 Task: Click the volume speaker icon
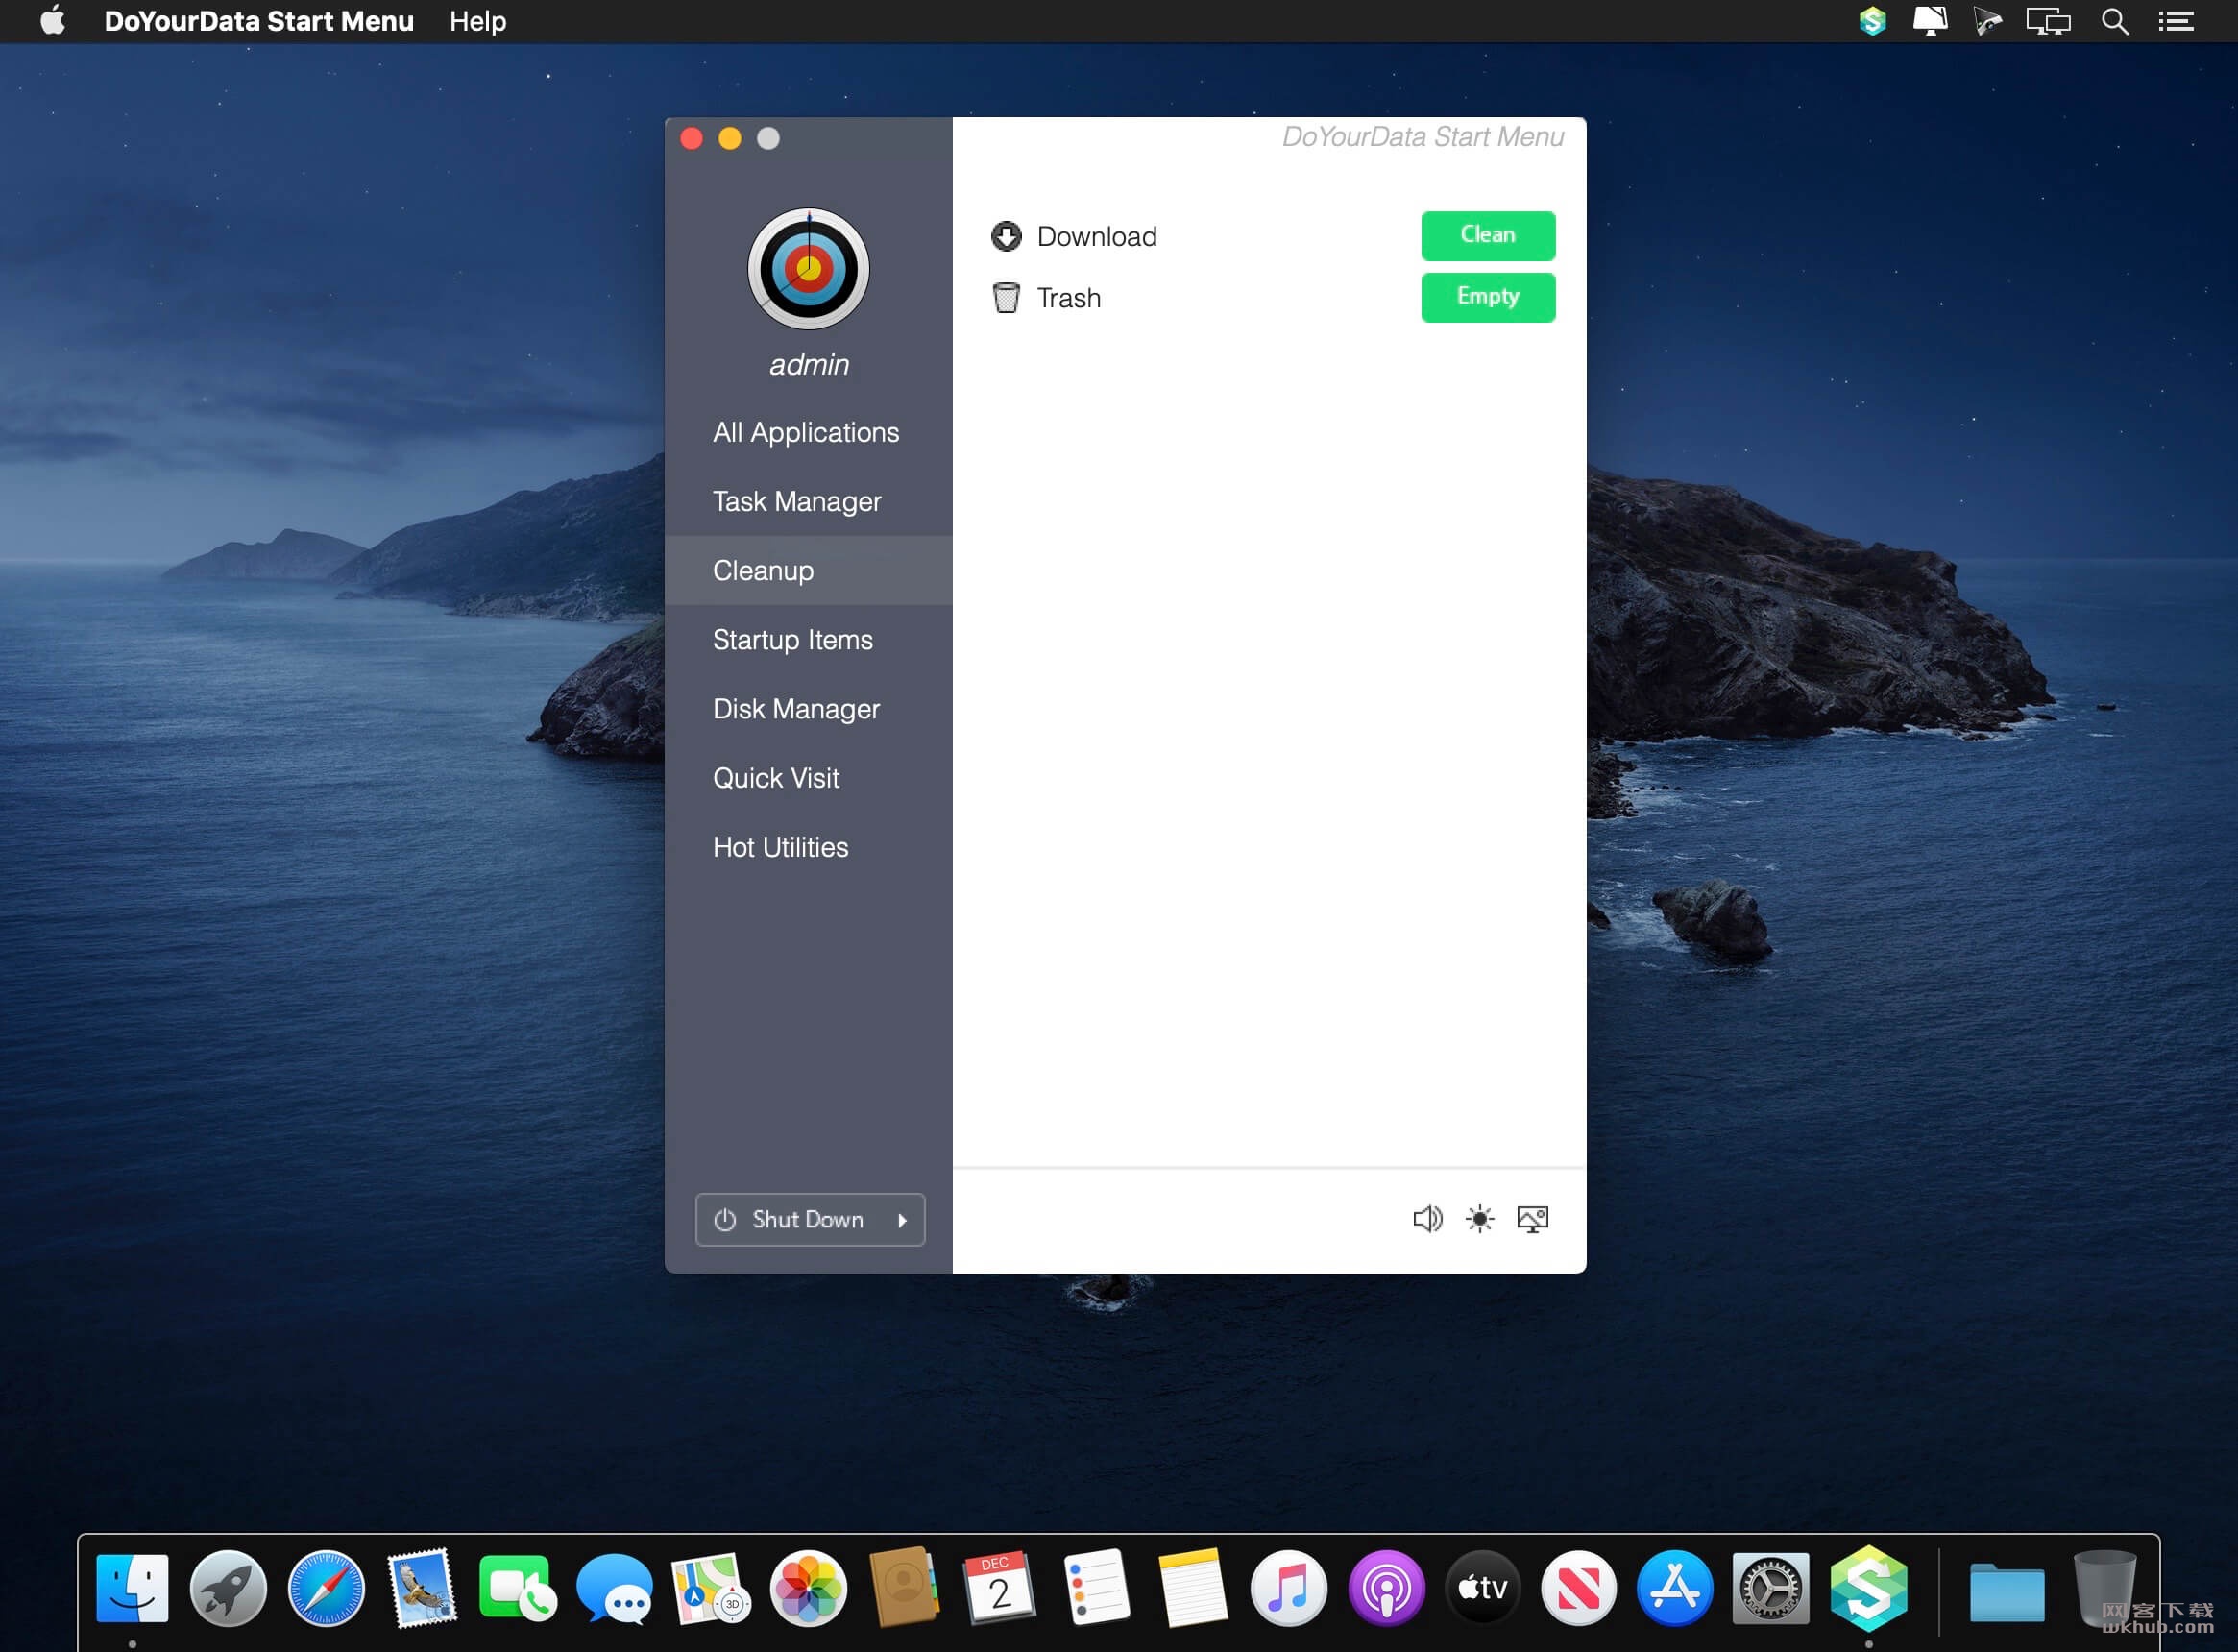(1427, 1218)
